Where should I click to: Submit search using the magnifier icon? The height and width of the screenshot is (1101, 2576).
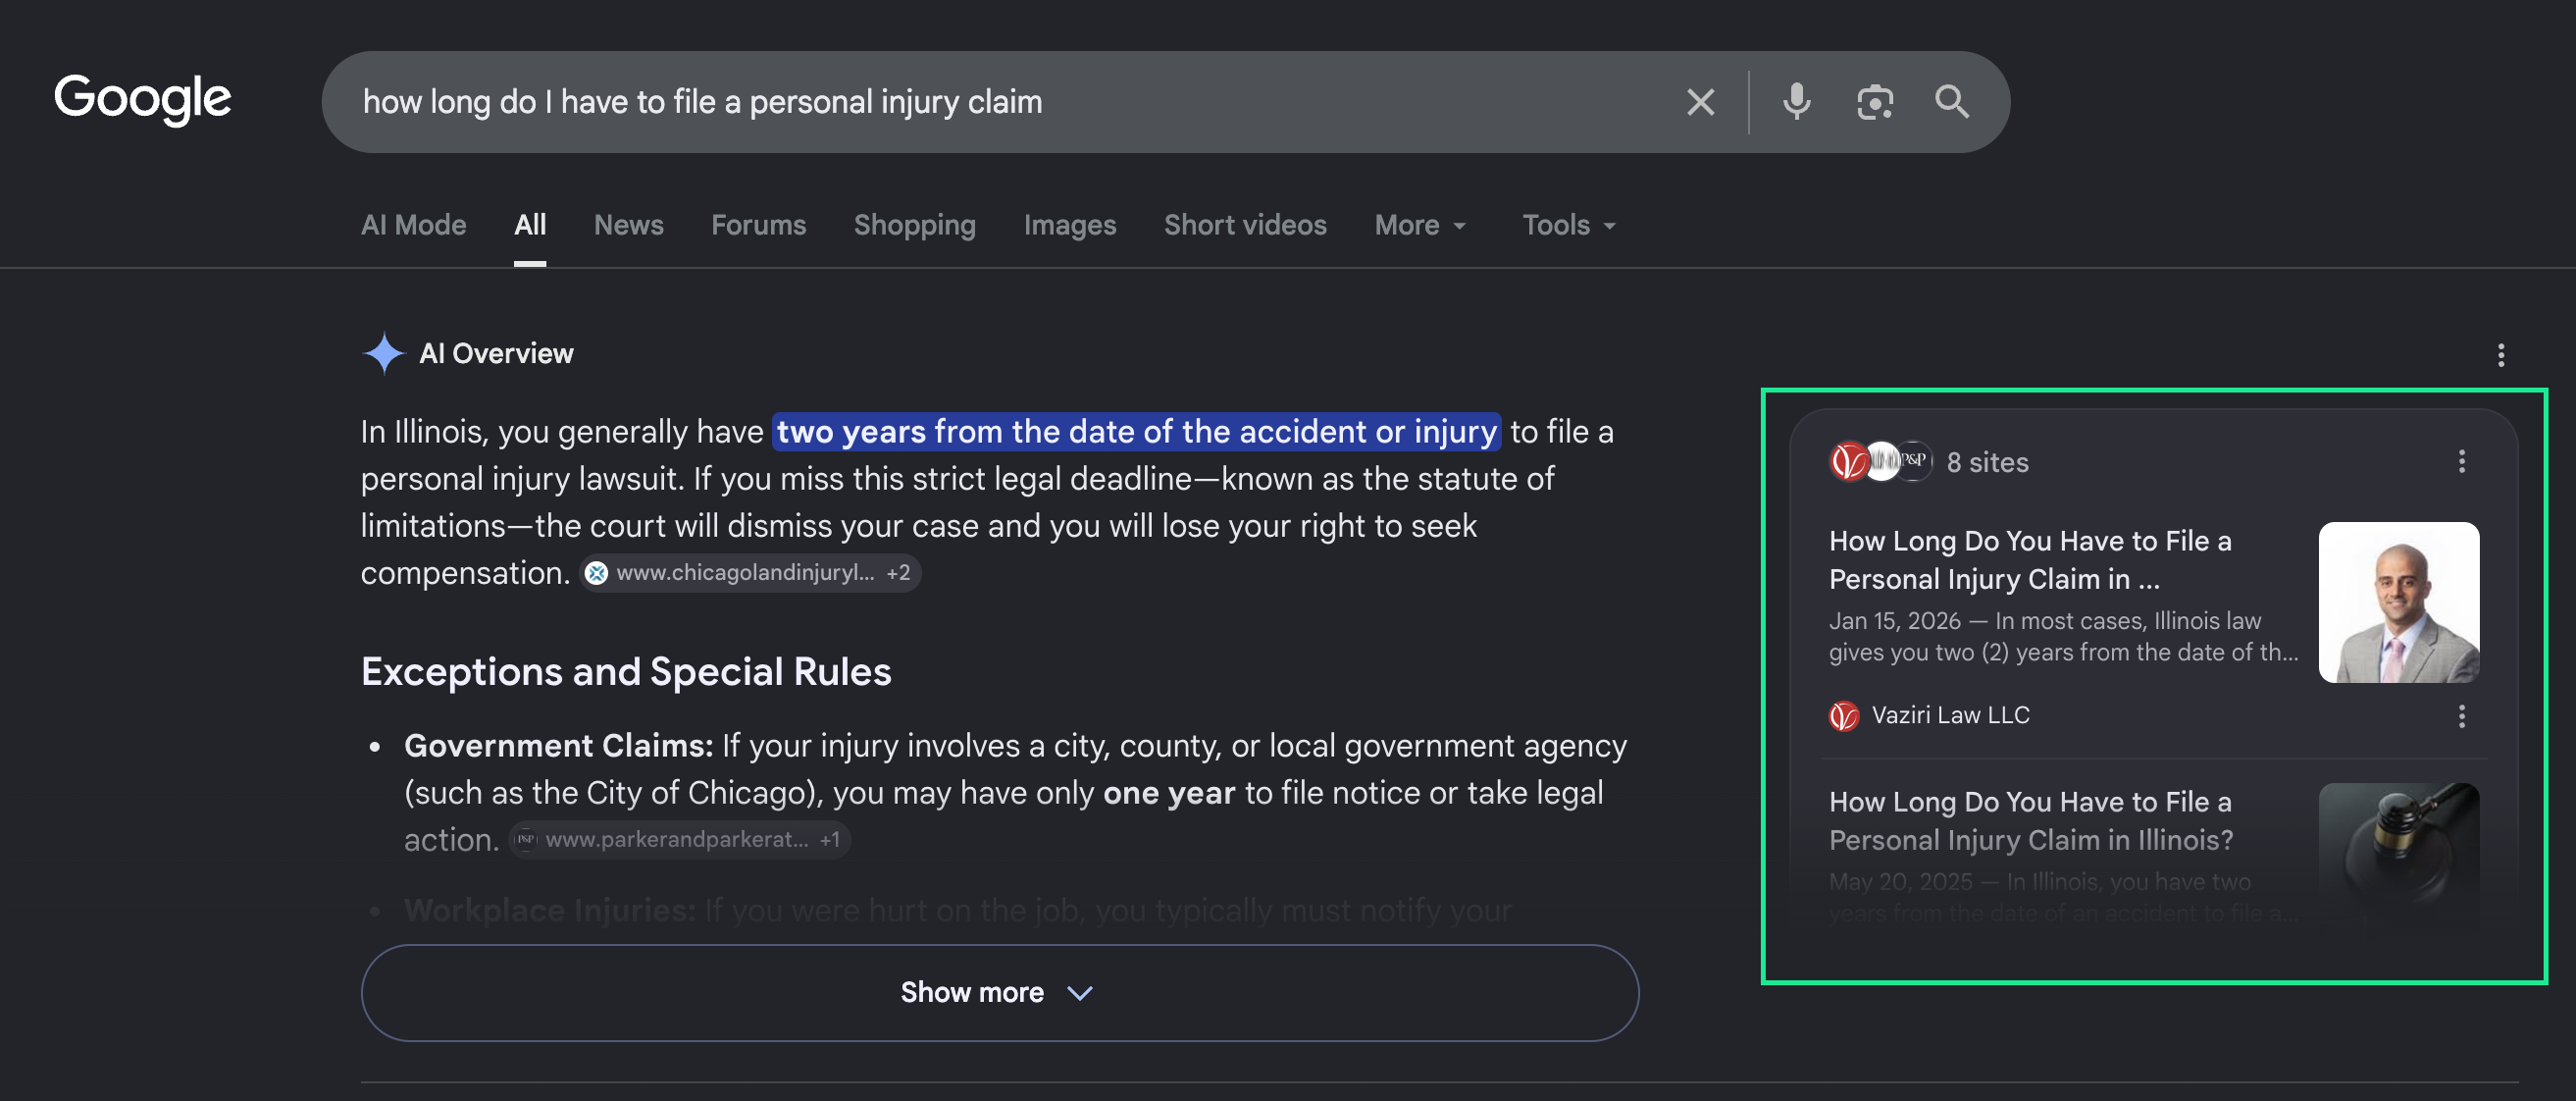1951,102
